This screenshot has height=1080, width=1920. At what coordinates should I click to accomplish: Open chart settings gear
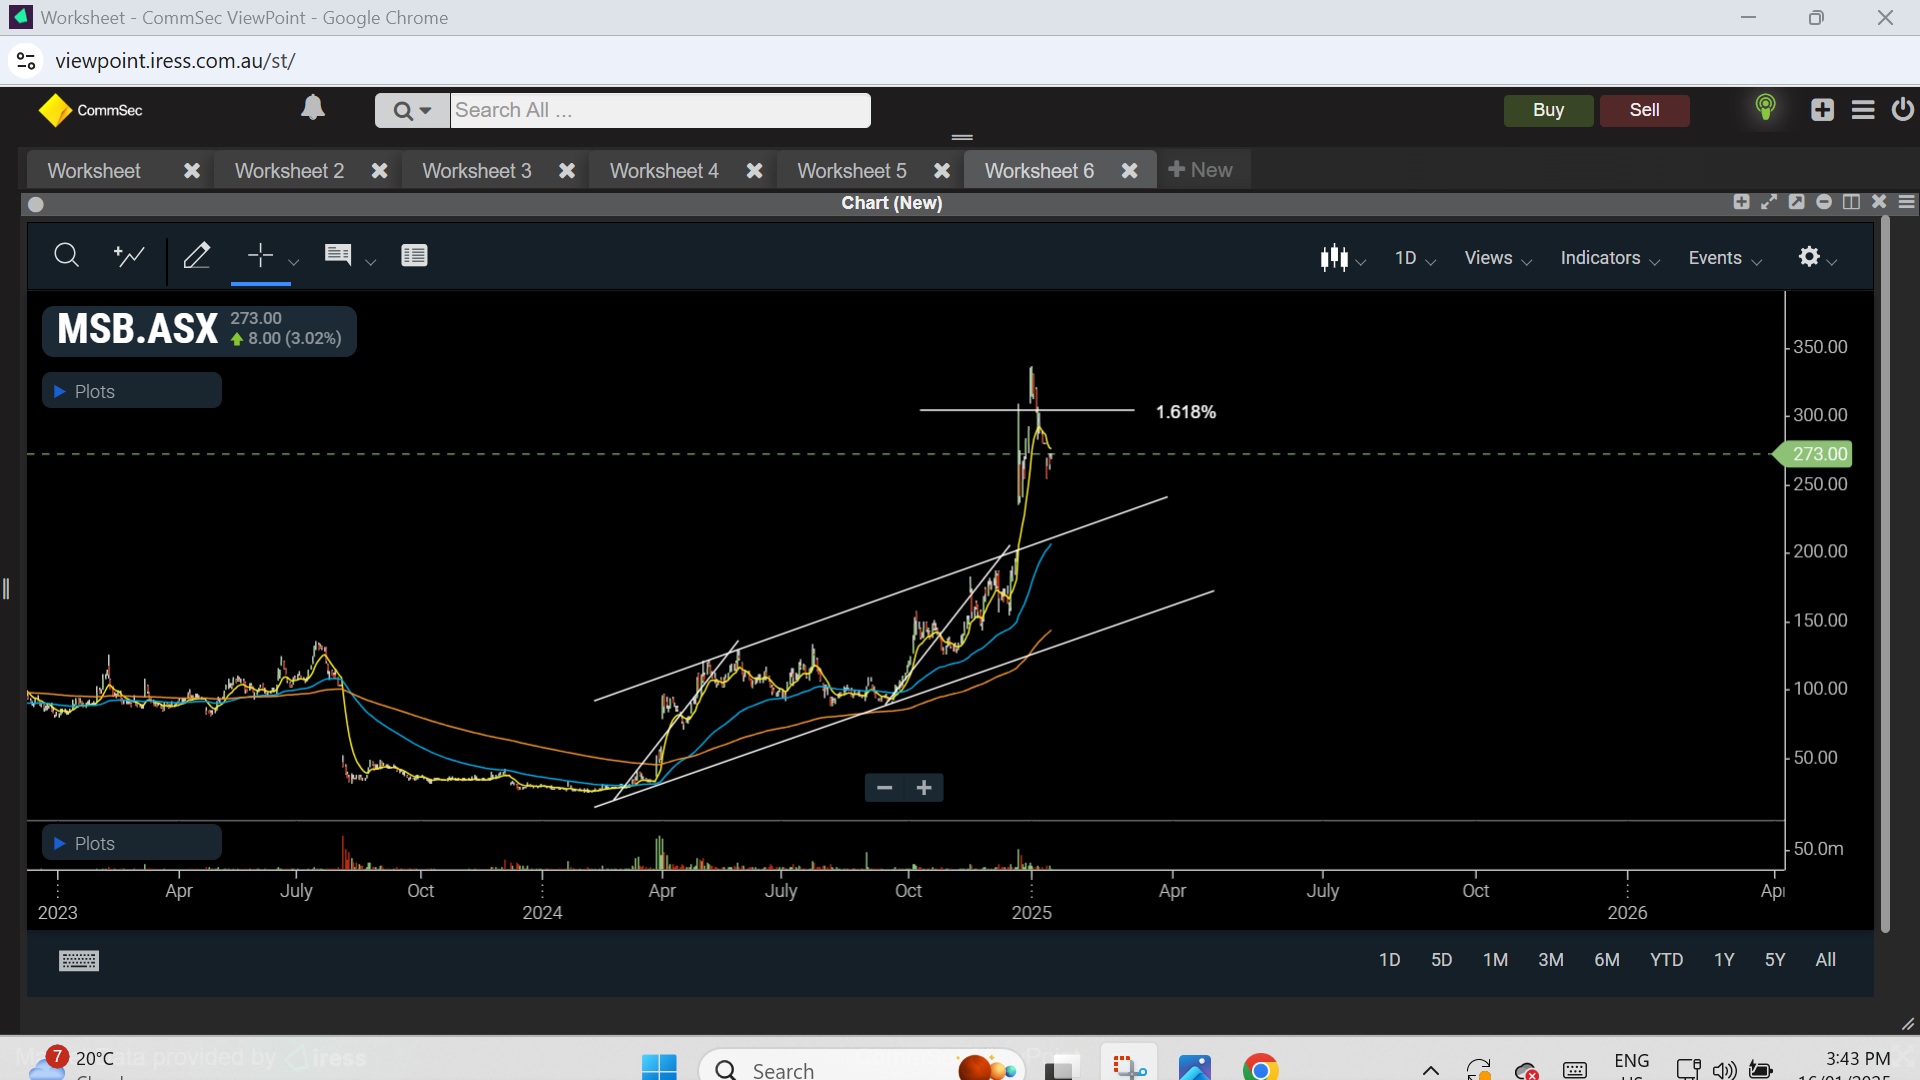click(x=1809, y=257)
